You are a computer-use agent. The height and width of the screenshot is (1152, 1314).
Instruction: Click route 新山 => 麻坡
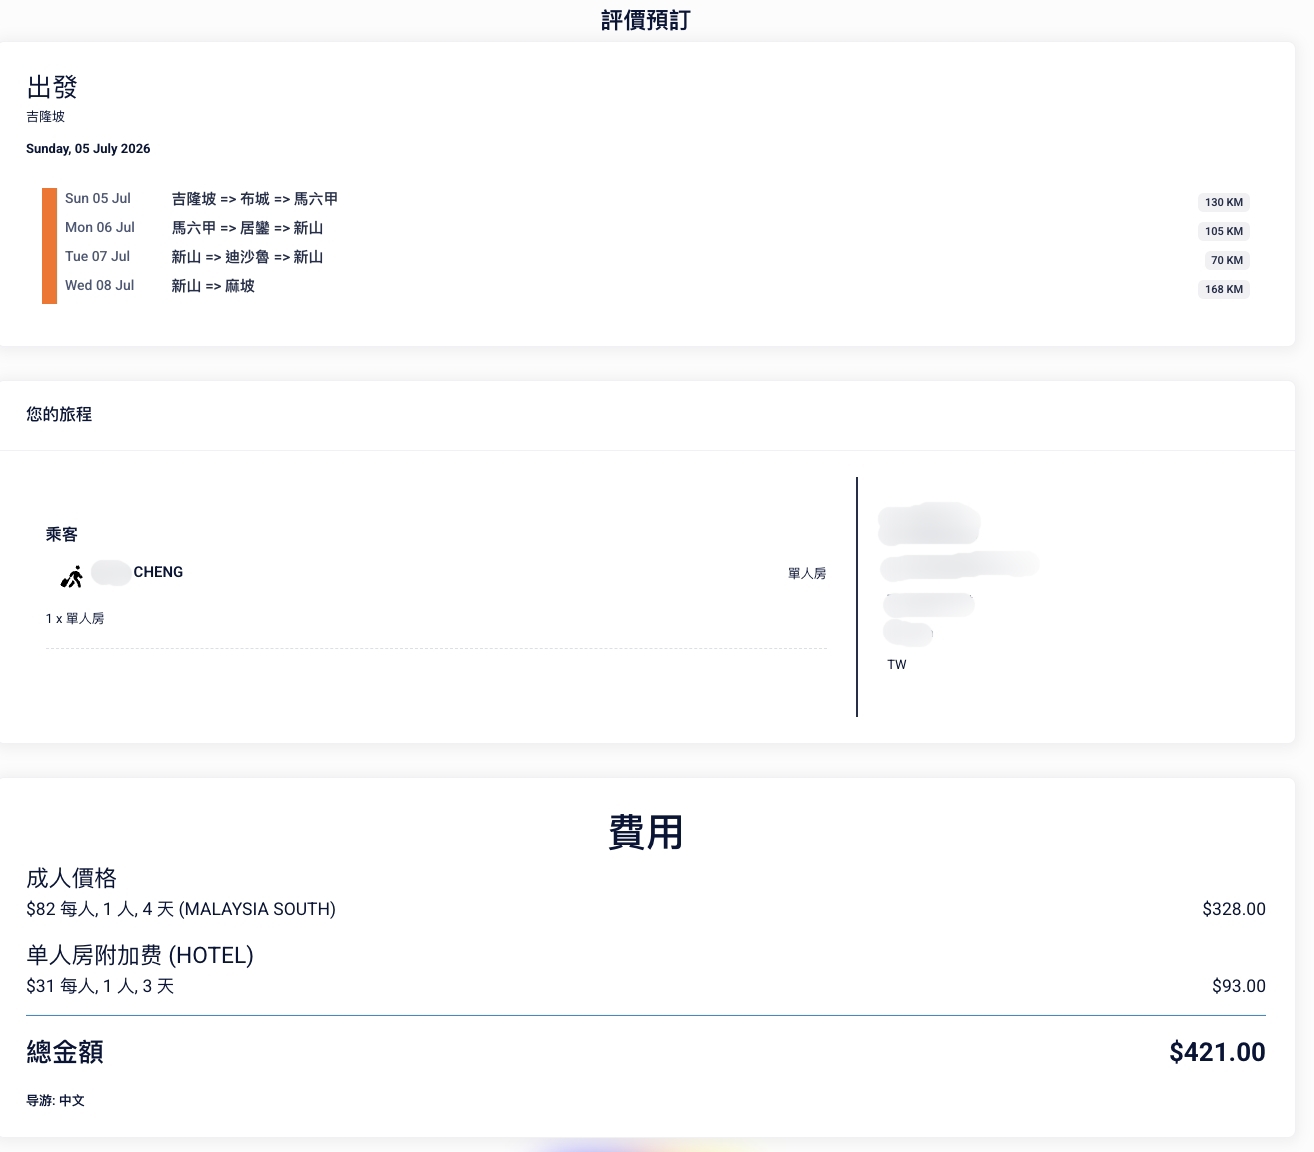pos(213,286)
